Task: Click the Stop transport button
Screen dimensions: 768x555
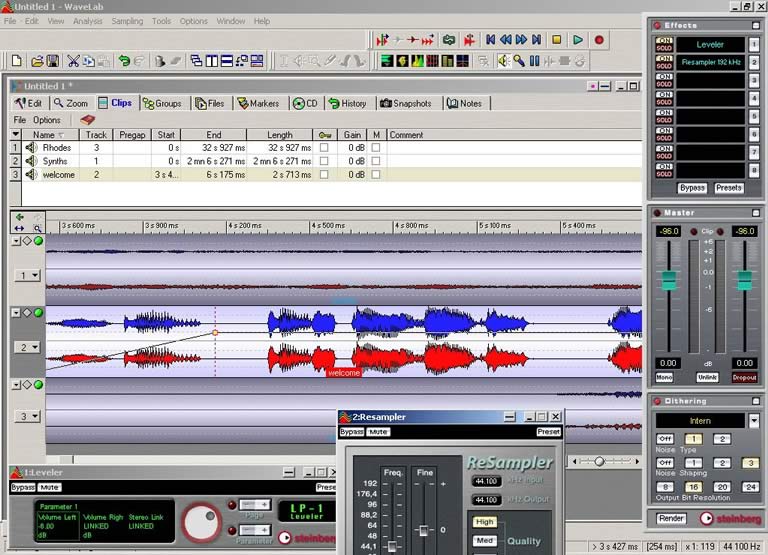Action: (556, 40)
